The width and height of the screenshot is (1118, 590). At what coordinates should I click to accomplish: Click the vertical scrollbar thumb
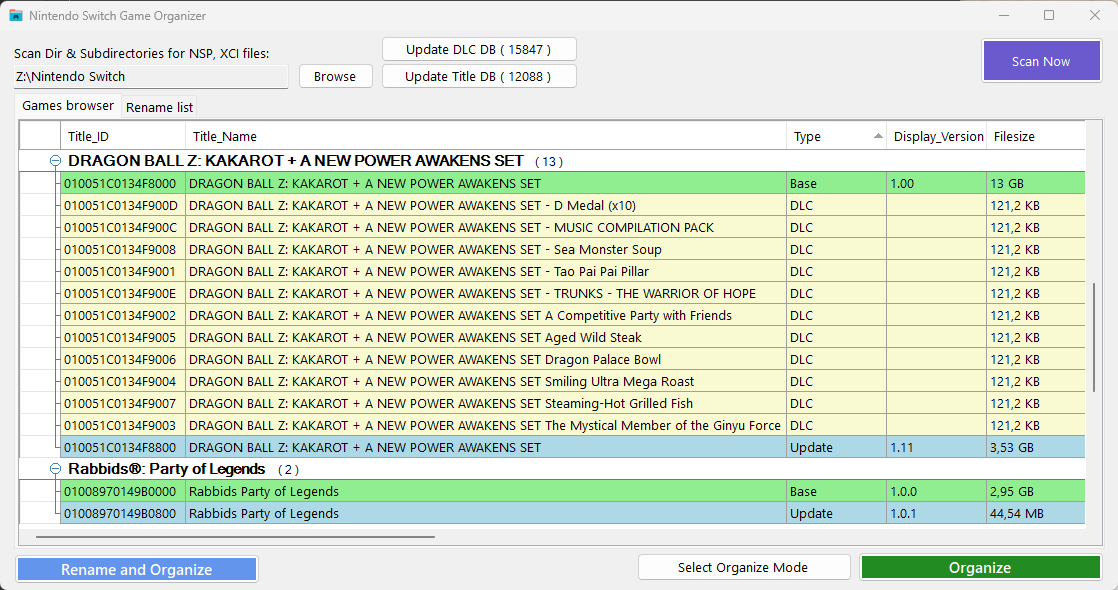coord(1094,337)
